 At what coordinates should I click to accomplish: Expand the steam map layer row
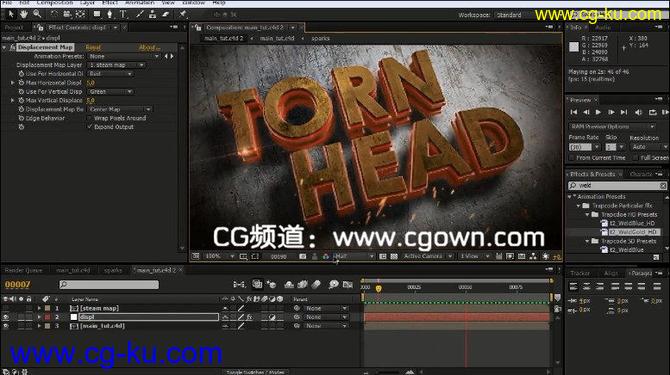39,308
